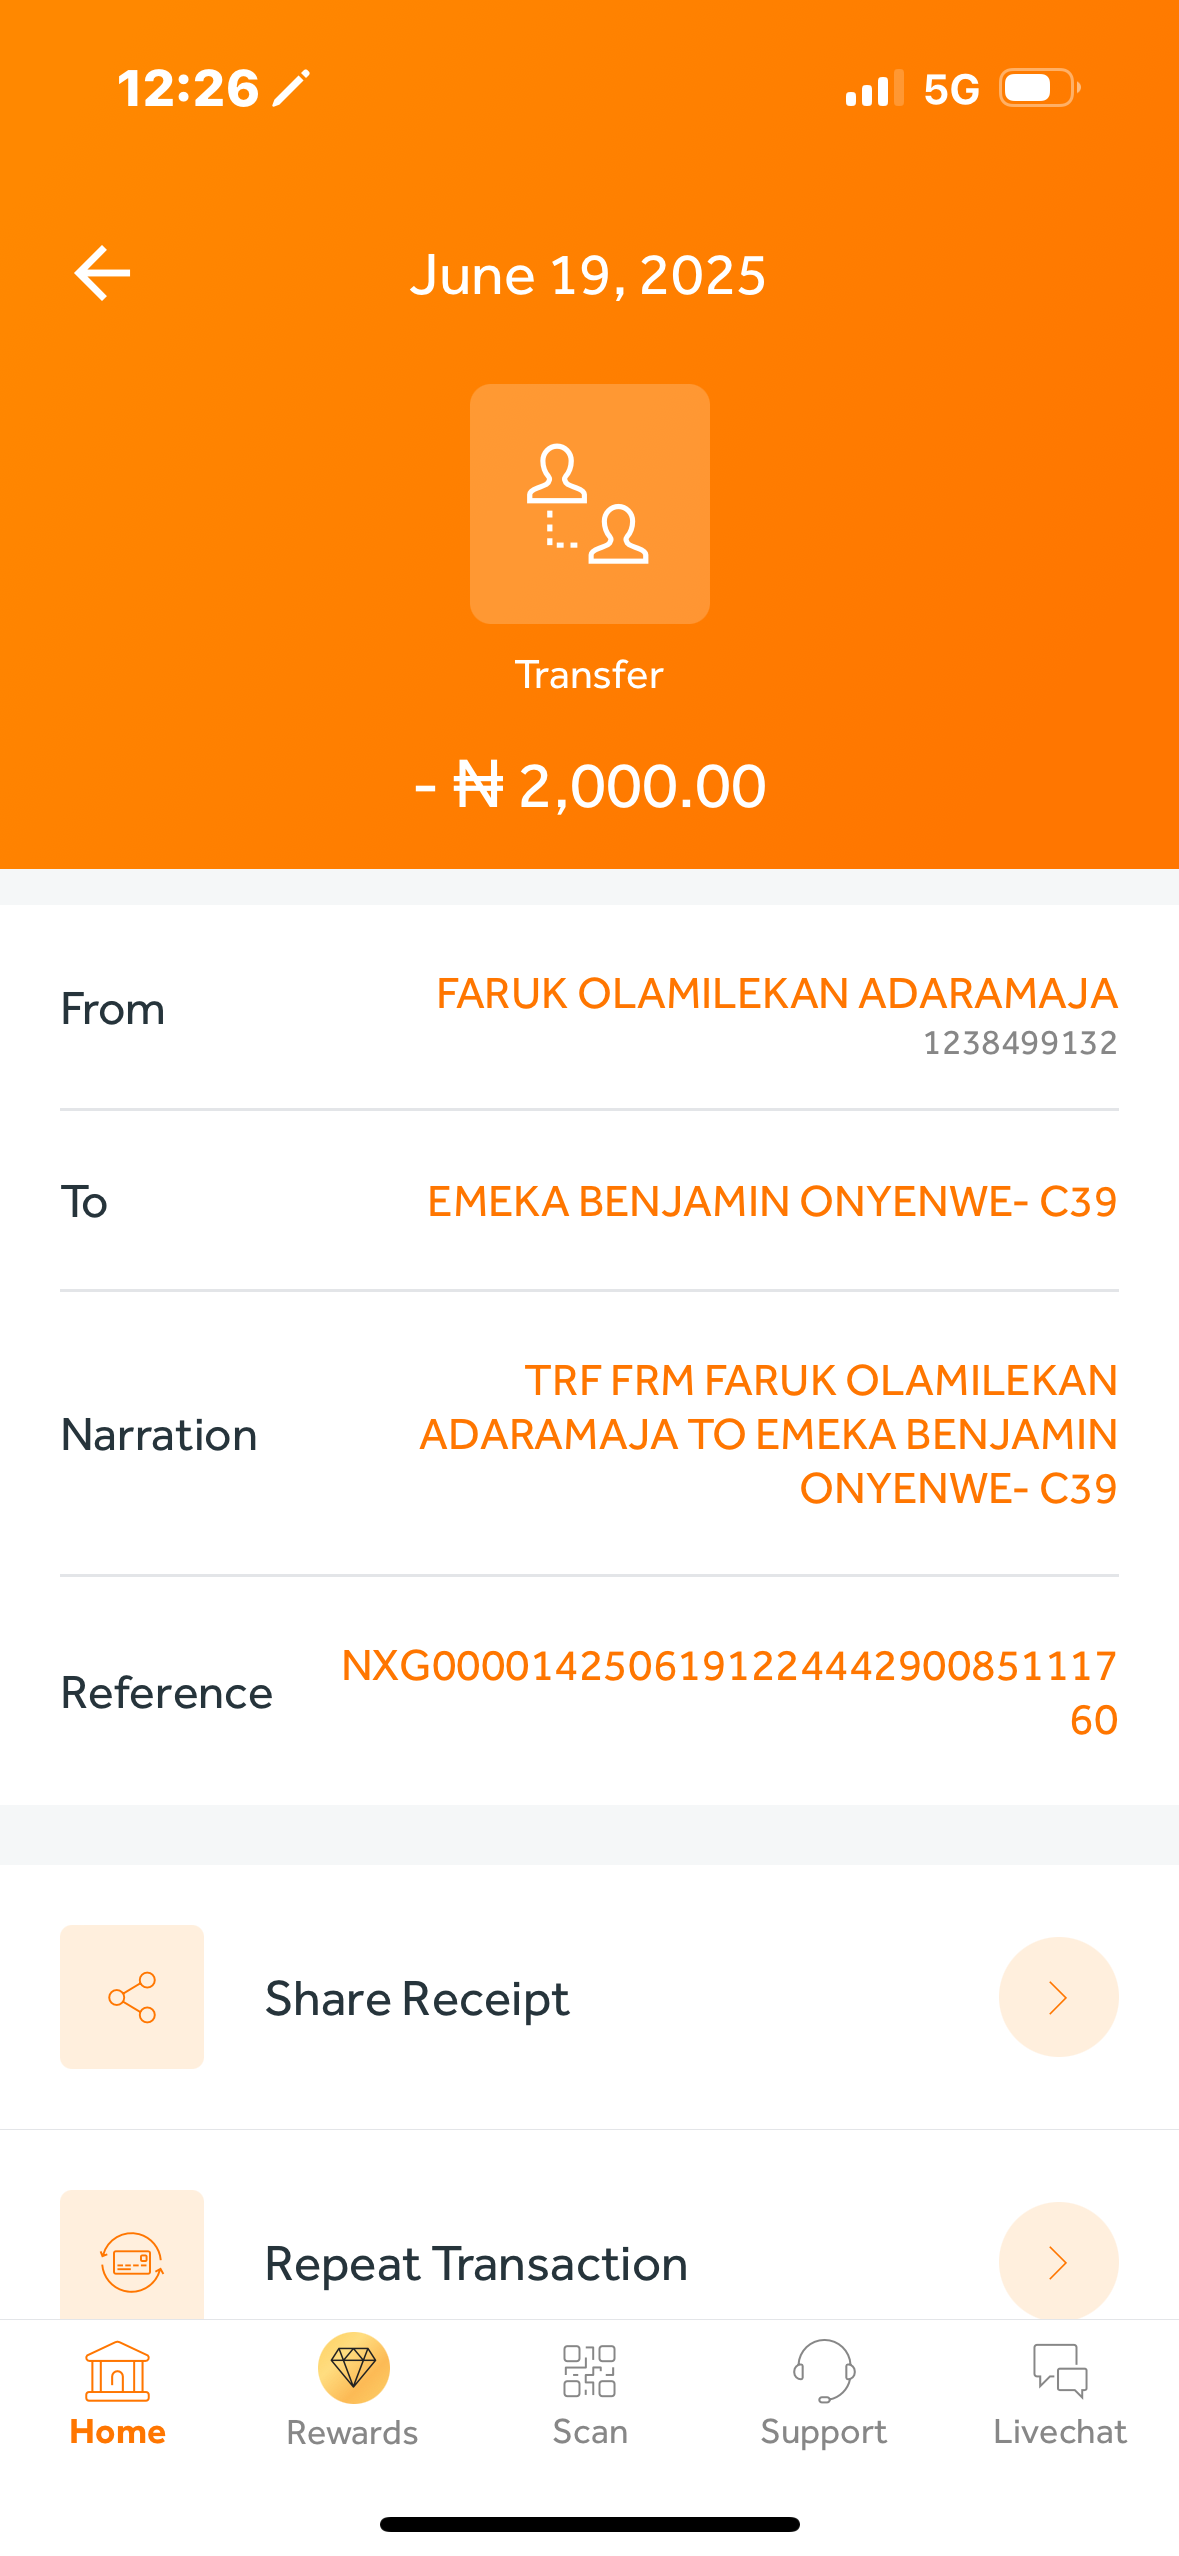1179x2556 pixels.
Task: Open the Rewards diamond icon
Action: tap(353, 2367)
